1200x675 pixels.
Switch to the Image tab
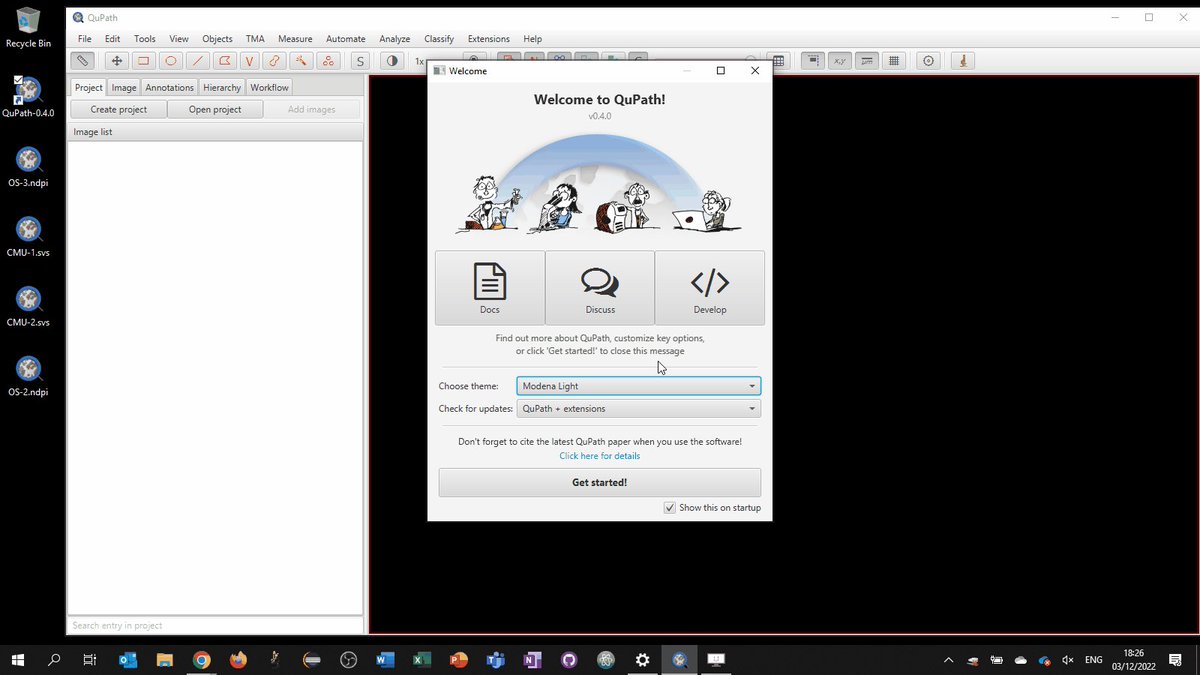(x=124, y=87)
